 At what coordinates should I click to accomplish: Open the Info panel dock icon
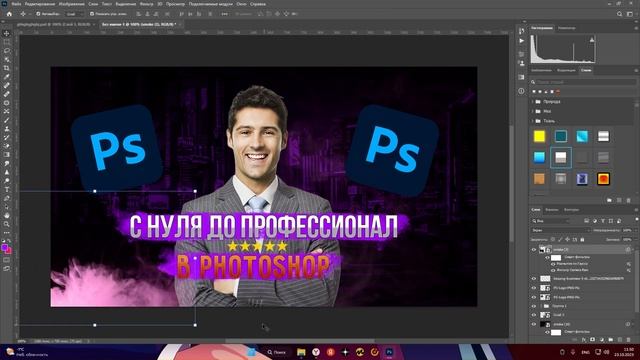pyautogui.click(x=521, y=91)
